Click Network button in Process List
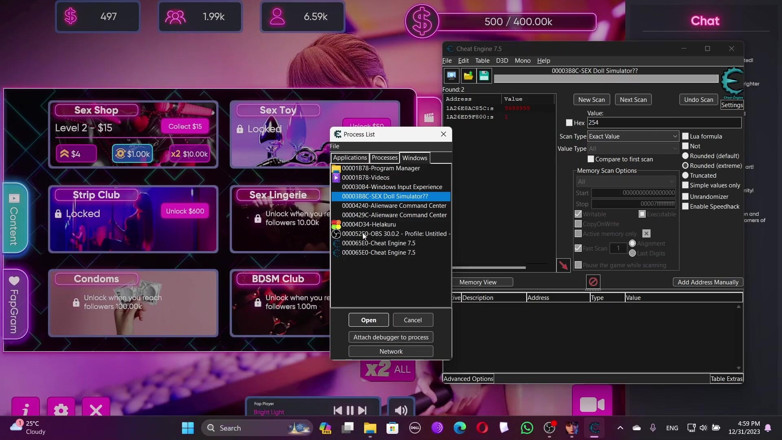Viewport: 782px width, 440px height. [391, 351]
